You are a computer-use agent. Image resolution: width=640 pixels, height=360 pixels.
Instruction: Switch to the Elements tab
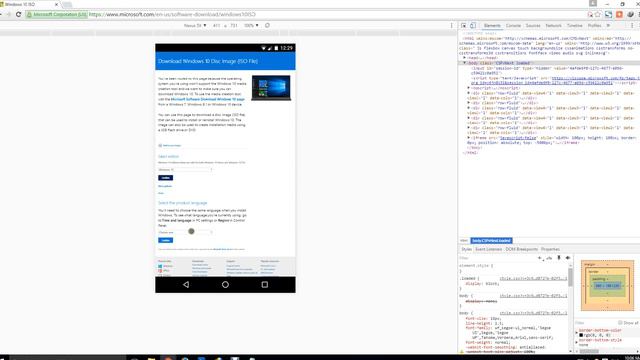tap(492, 25)
